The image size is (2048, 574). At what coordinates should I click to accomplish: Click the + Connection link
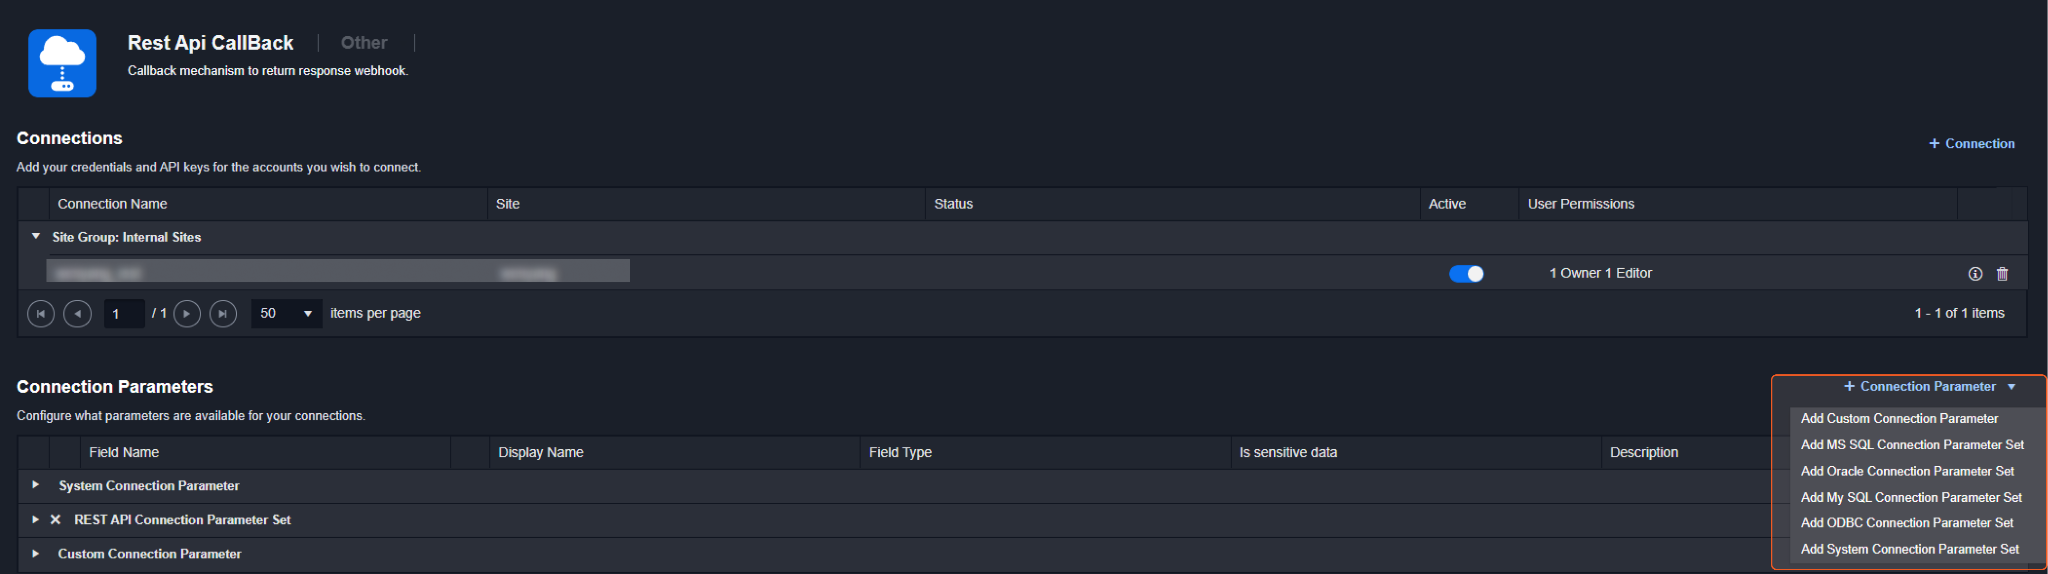tap(1972, 144)
